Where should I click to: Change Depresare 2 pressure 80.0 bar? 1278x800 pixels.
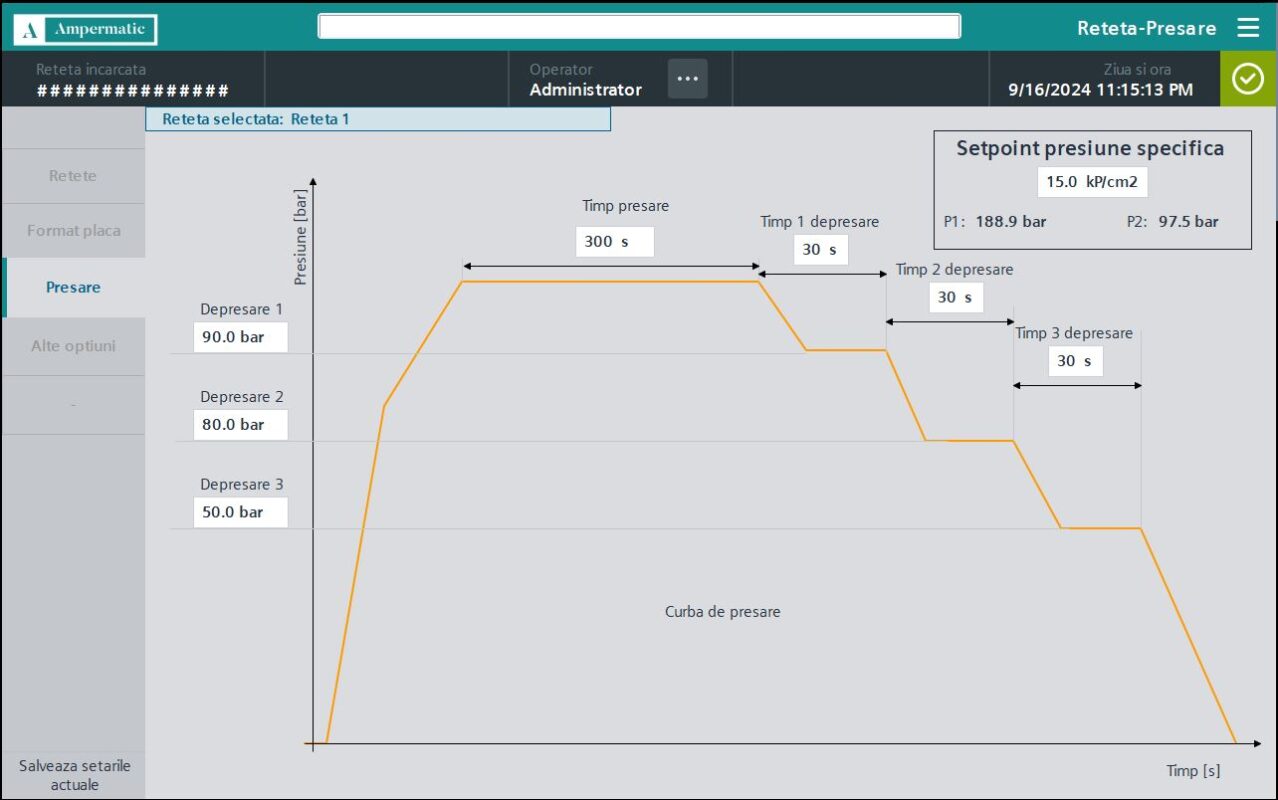[240, 425]
